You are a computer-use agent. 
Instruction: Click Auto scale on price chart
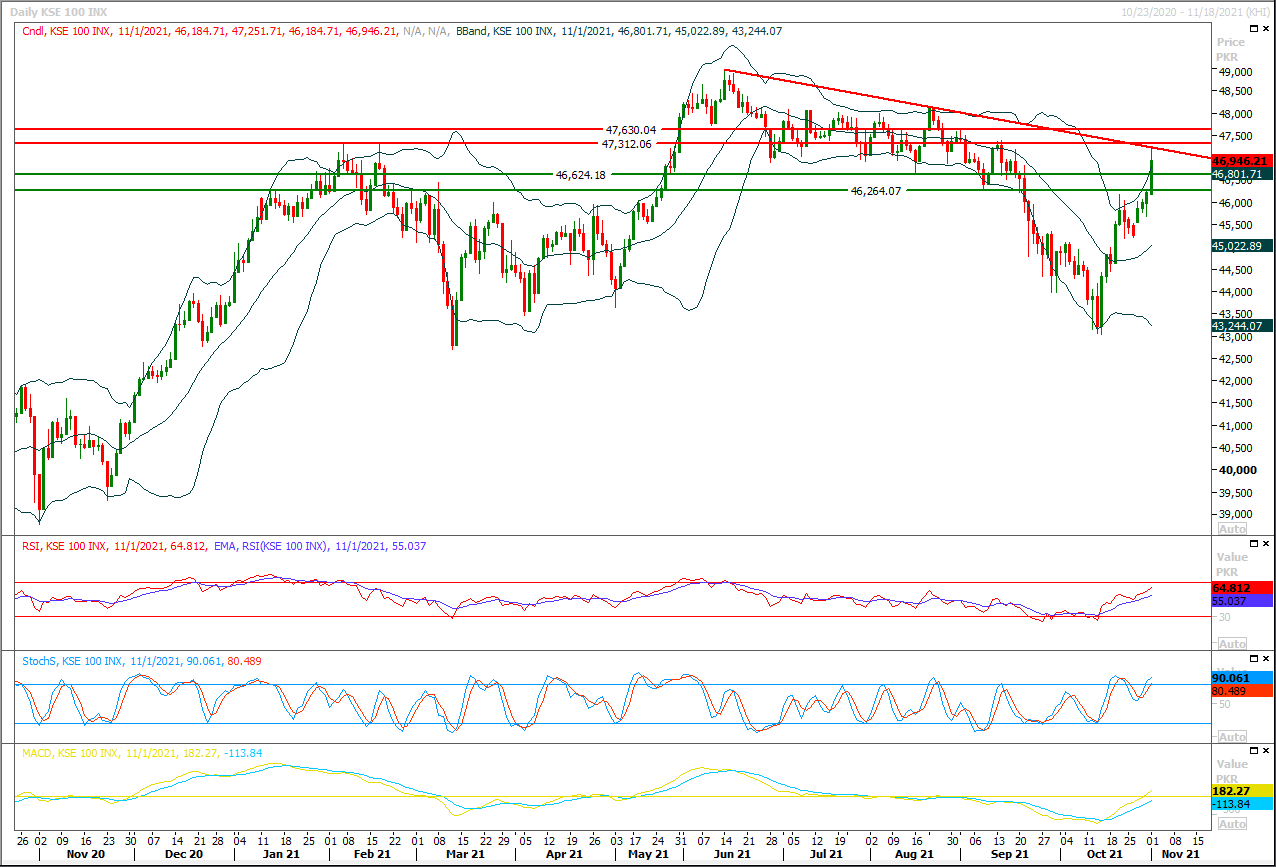point(1233,528)
